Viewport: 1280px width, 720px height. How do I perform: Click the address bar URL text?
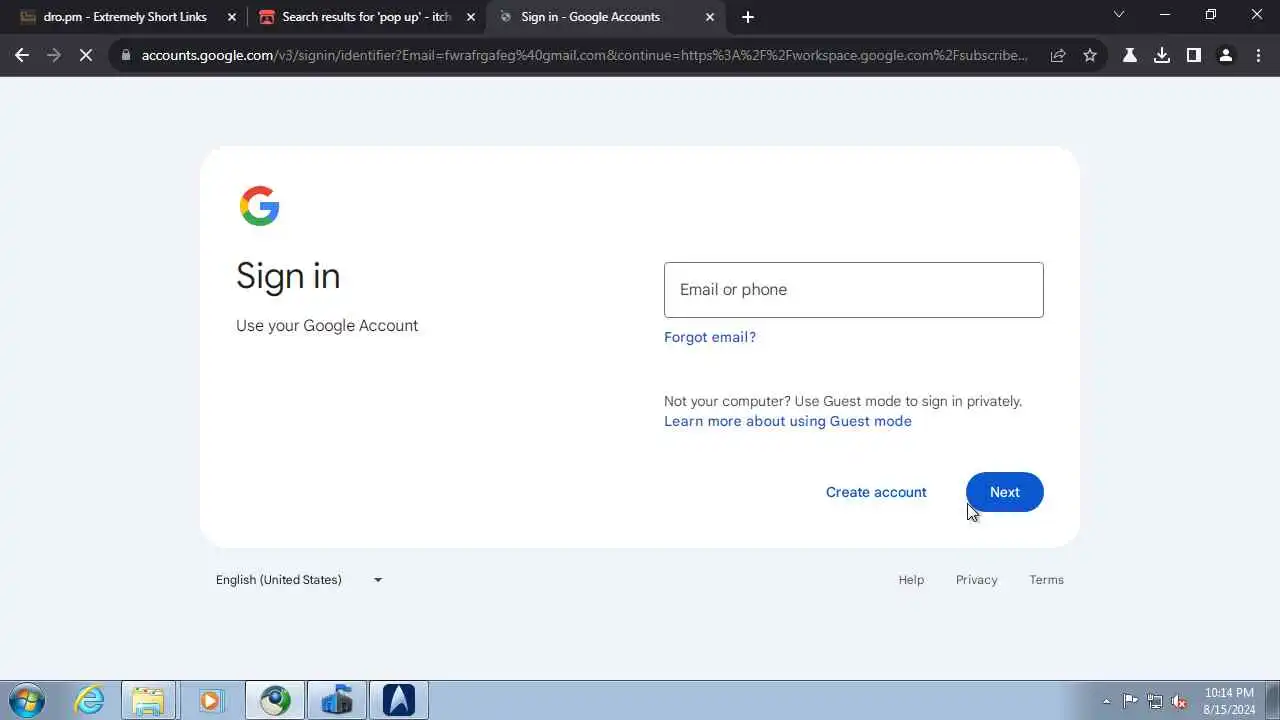coord(584,56)
